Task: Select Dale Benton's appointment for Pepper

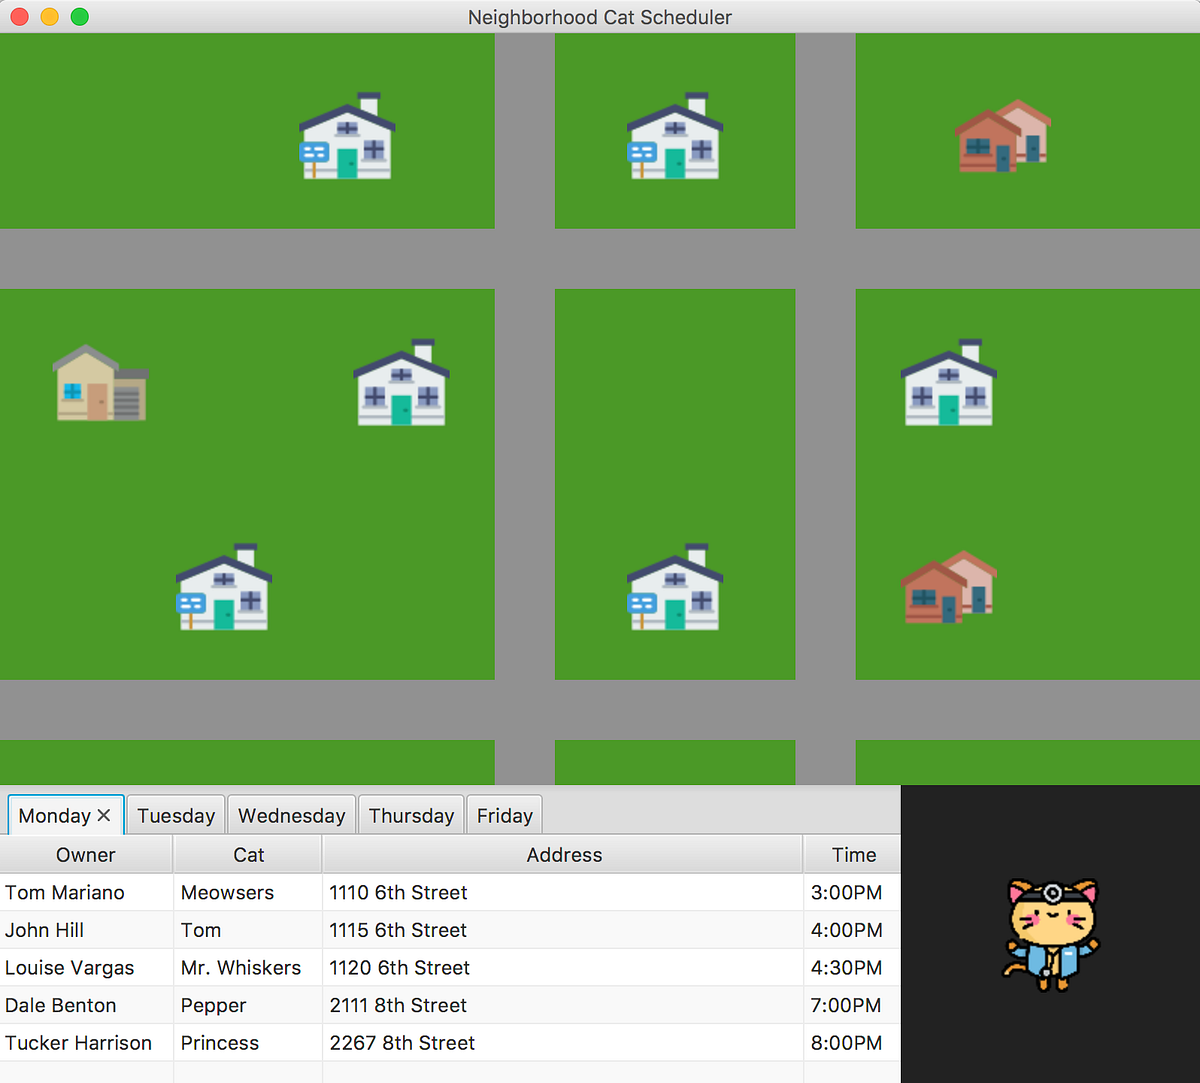Action: (x=400, y=1005)
